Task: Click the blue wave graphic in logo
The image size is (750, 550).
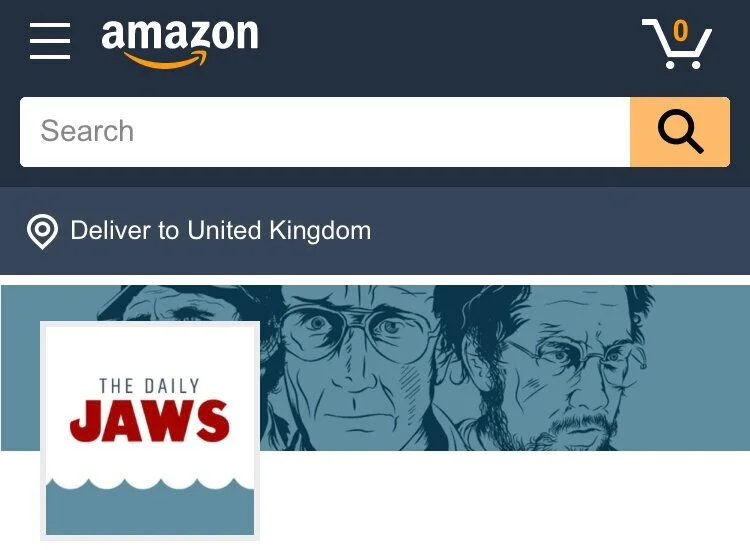Action: click(150, 506)
